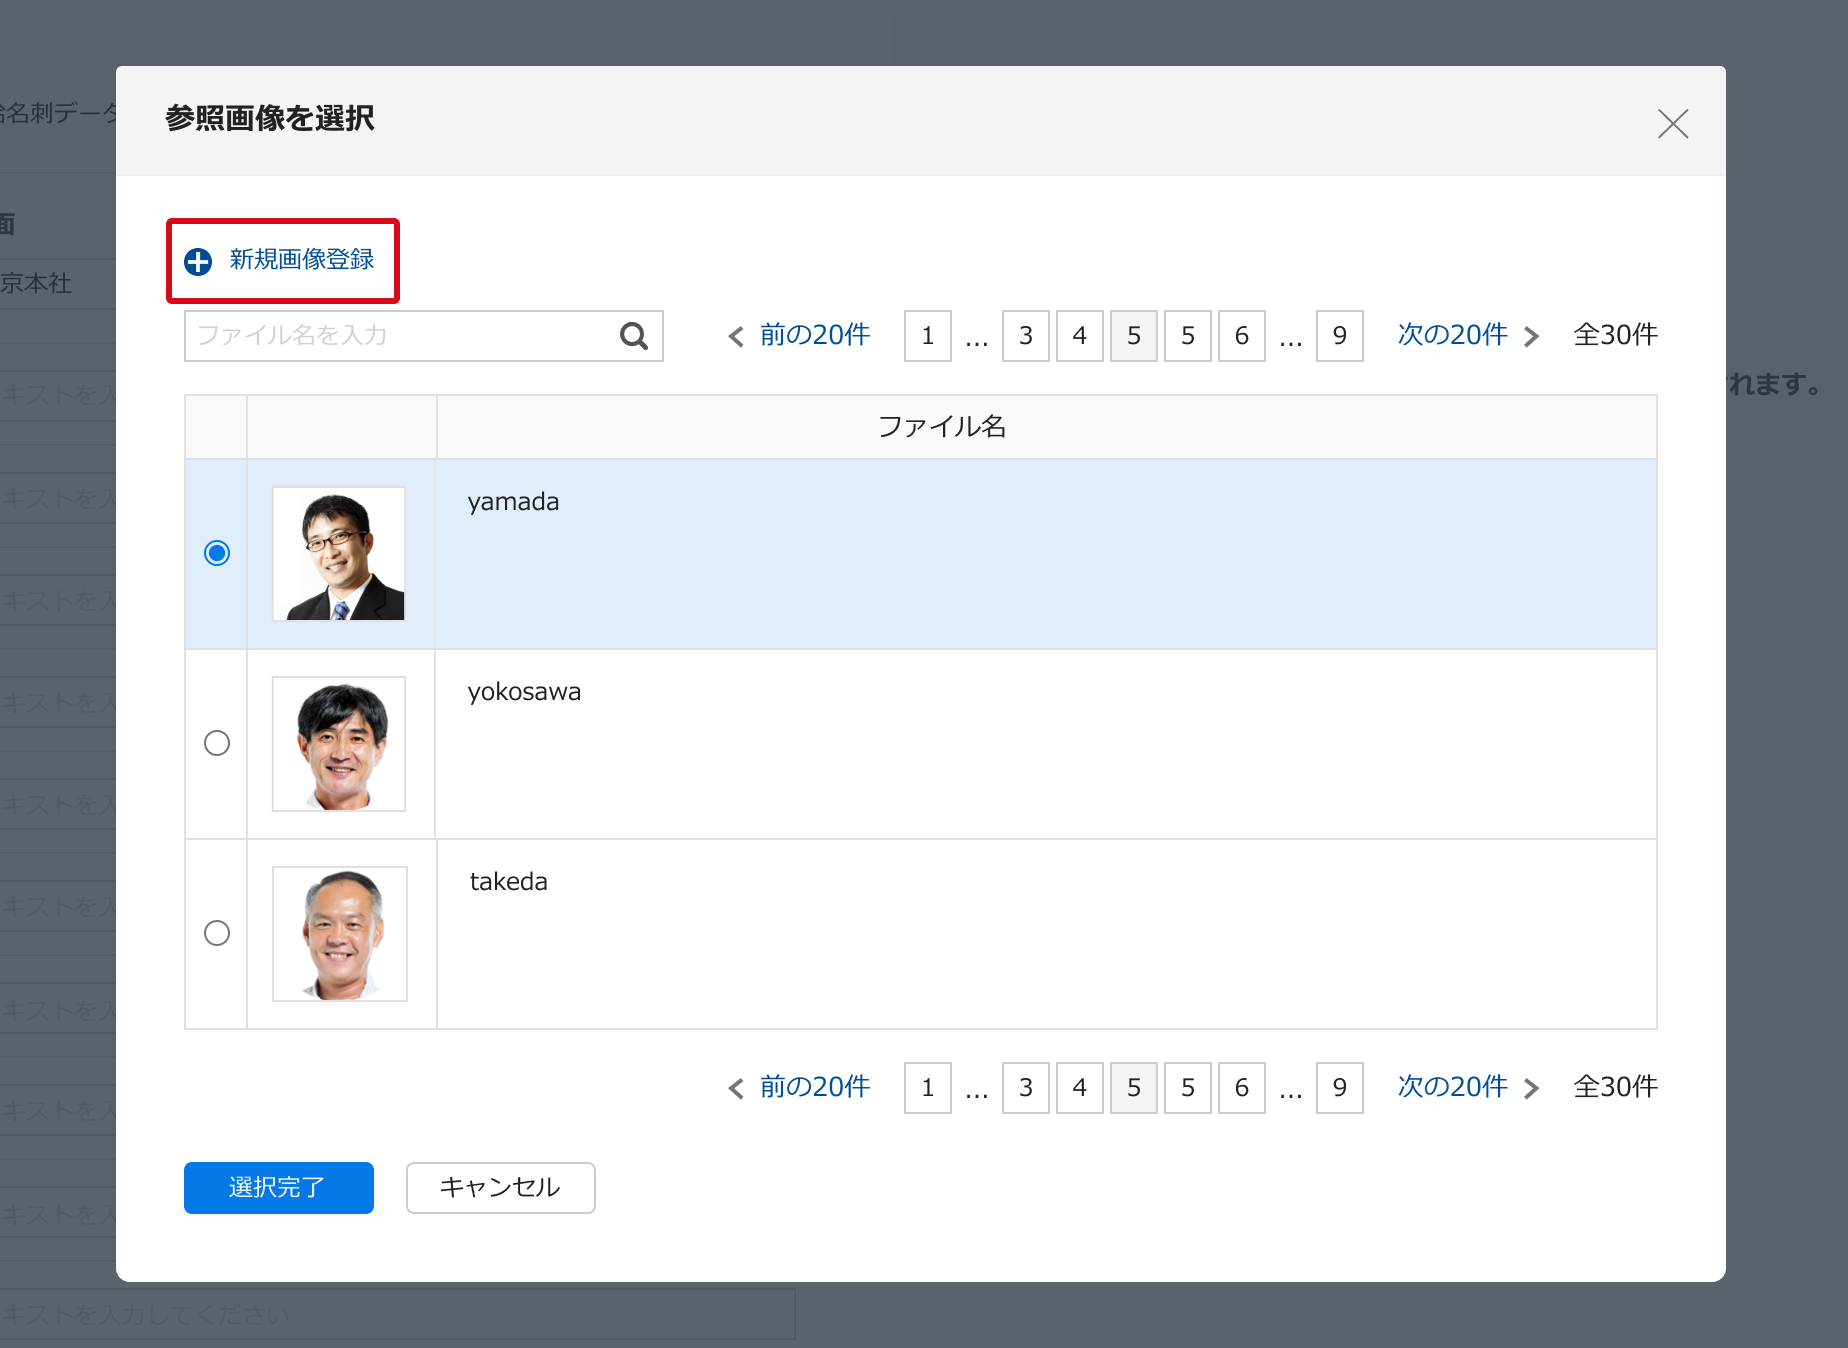This screenshot has height=1348, width=1848.
Task: Select the yamada radio button
Action: [x=217, y=553]
